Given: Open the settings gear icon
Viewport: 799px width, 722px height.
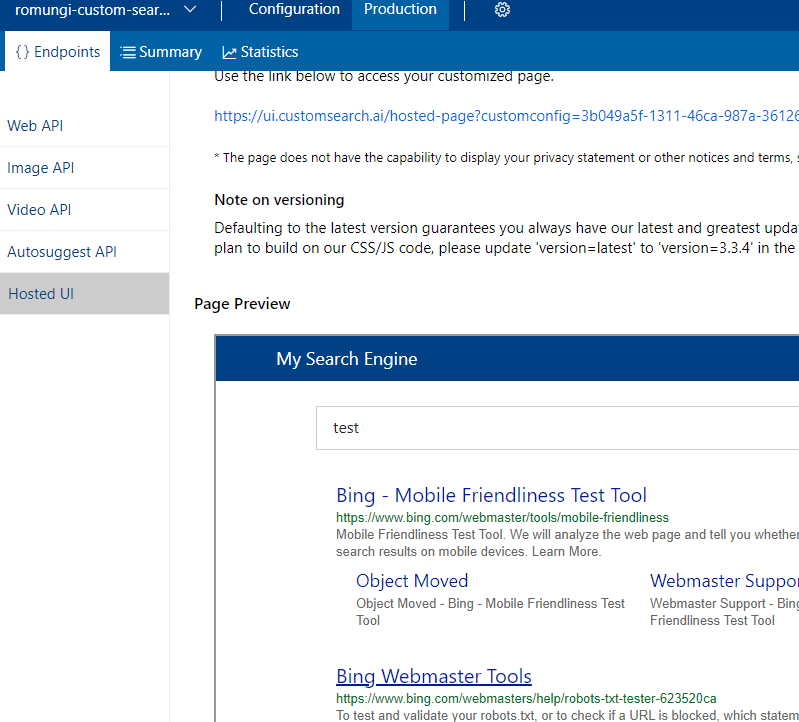Looking at the screenshot, I should pyautogui.click(x=502, y=10).
